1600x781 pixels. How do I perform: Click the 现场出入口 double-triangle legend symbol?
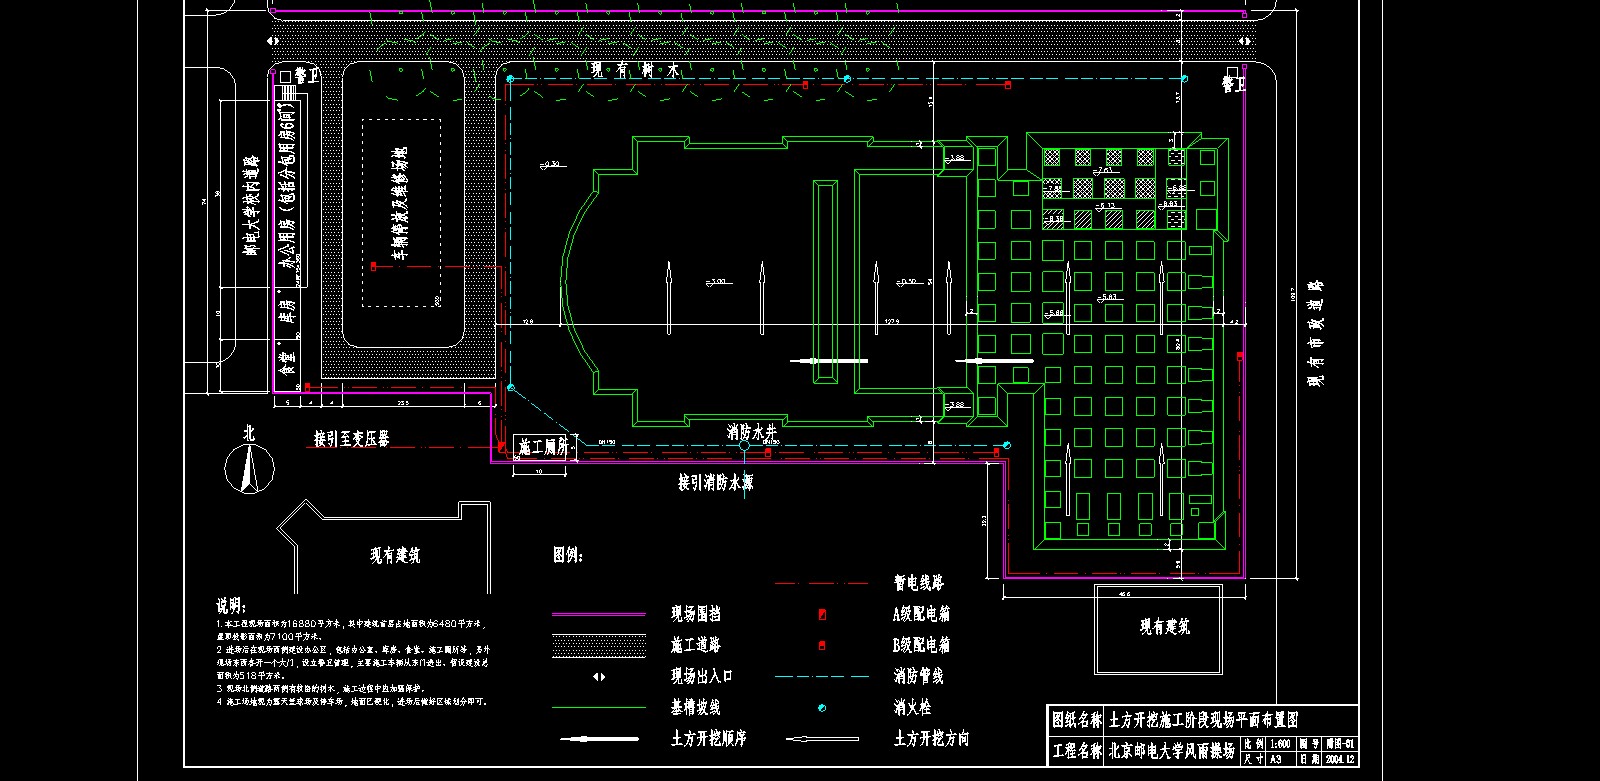(598, 677)
